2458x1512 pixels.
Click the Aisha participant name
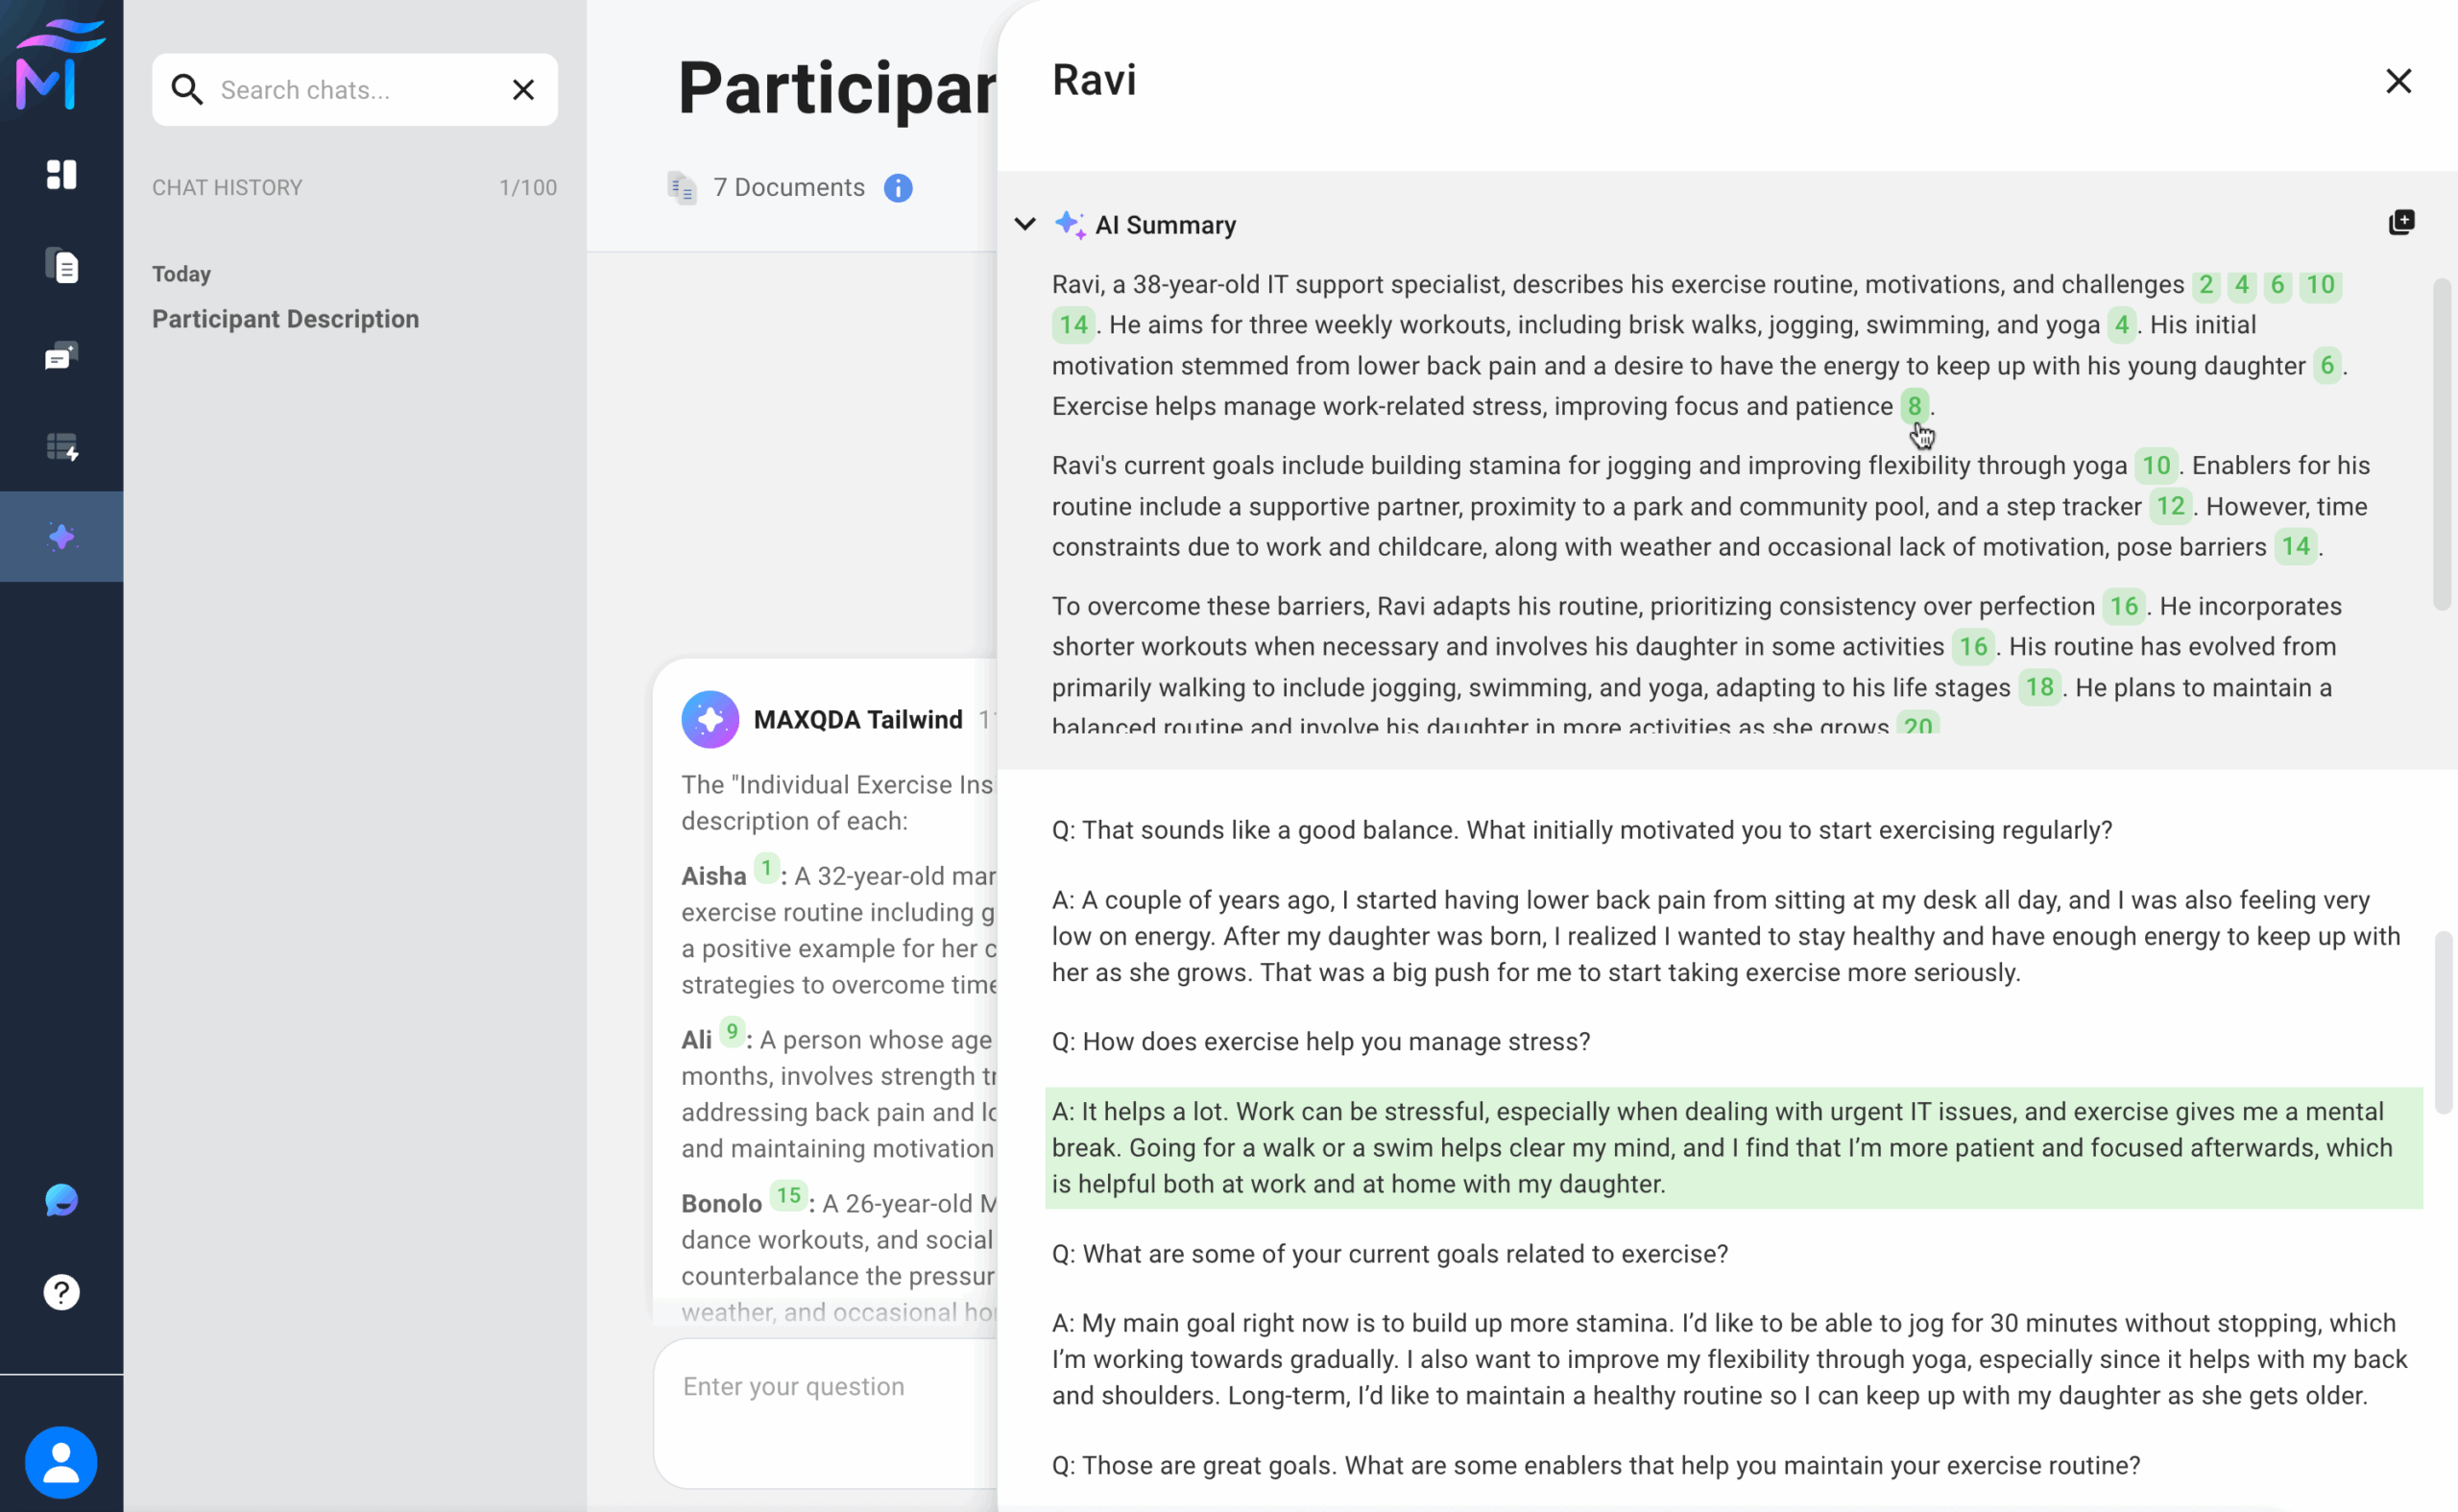pos(714,876)
